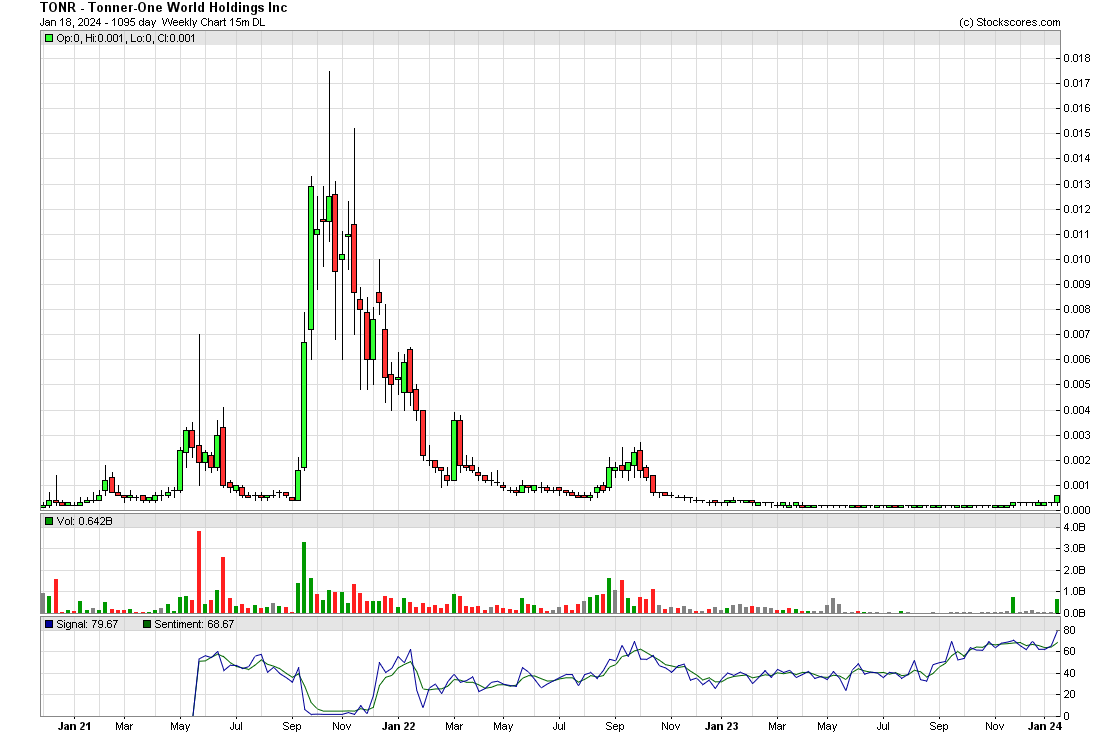Viewport: 1100px width, 747px height.
Task: Click the 0.002 price axis label
Action: click(x=1077, y=461)
